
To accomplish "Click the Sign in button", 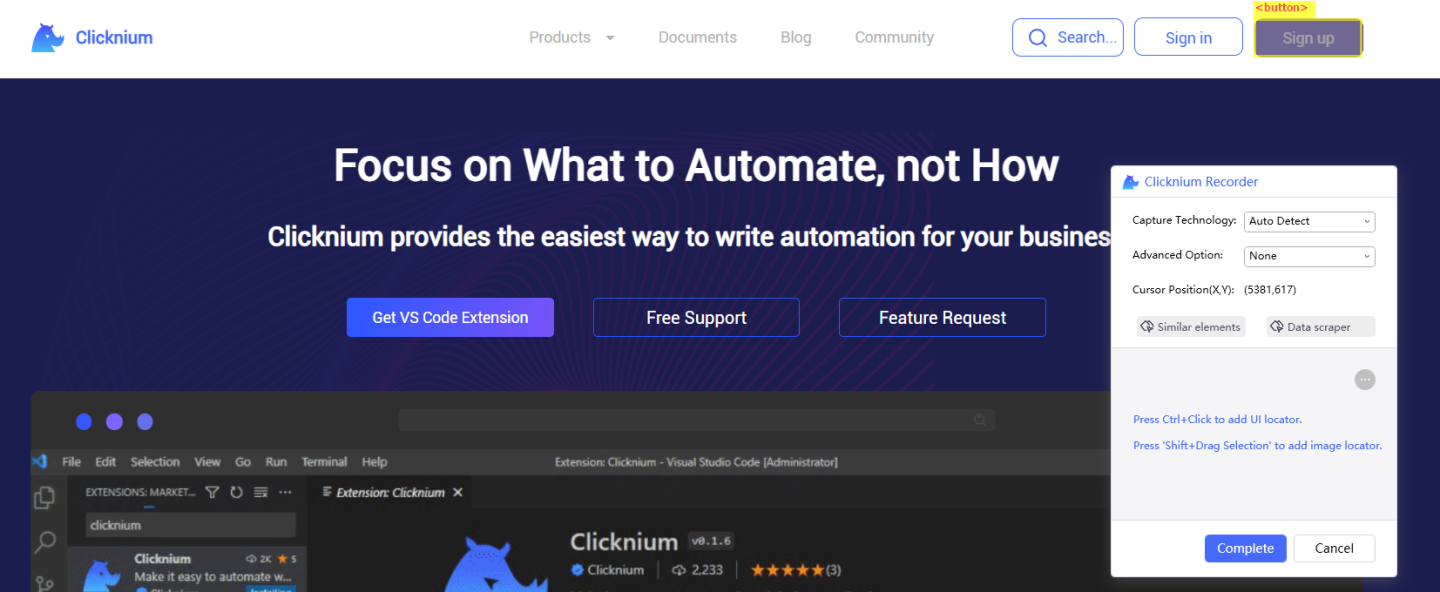I will [x=1188, y=37].
